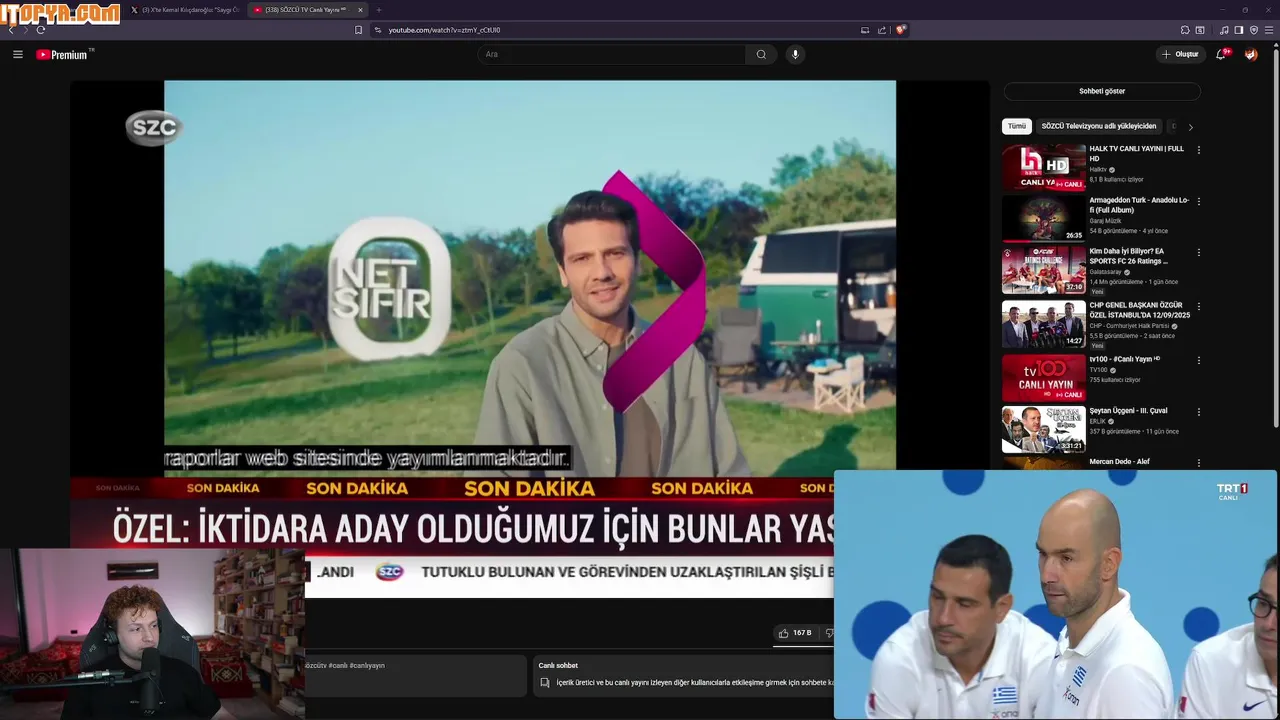Open CHP - Cumhuriyet Halk Partisi channel
The height and width of the screenshot is (720, 1280).
[x=1129, y=326]
